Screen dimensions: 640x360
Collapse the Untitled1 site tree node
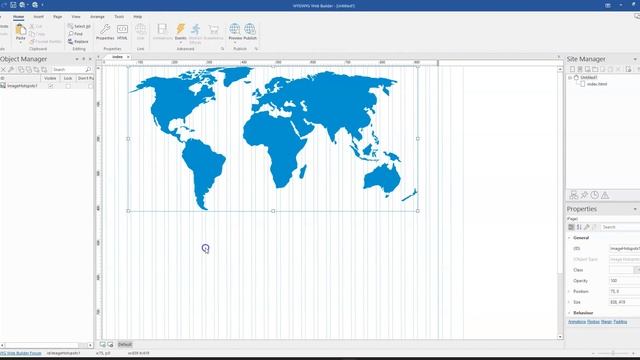click(570, 78)
